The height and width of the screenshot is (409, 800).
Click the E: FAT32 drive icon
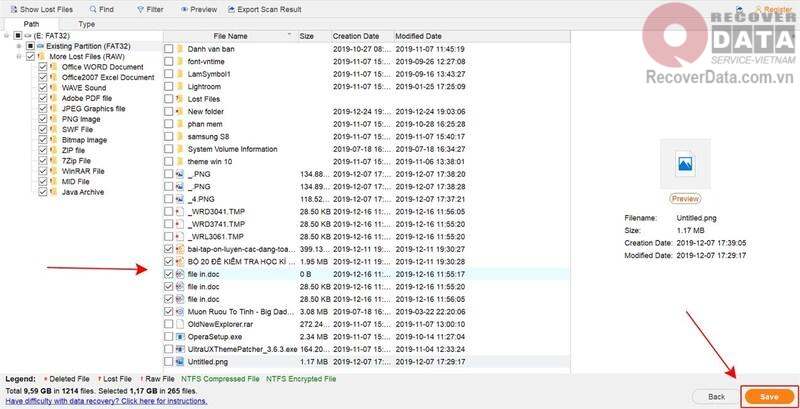(x=28, y=36)
